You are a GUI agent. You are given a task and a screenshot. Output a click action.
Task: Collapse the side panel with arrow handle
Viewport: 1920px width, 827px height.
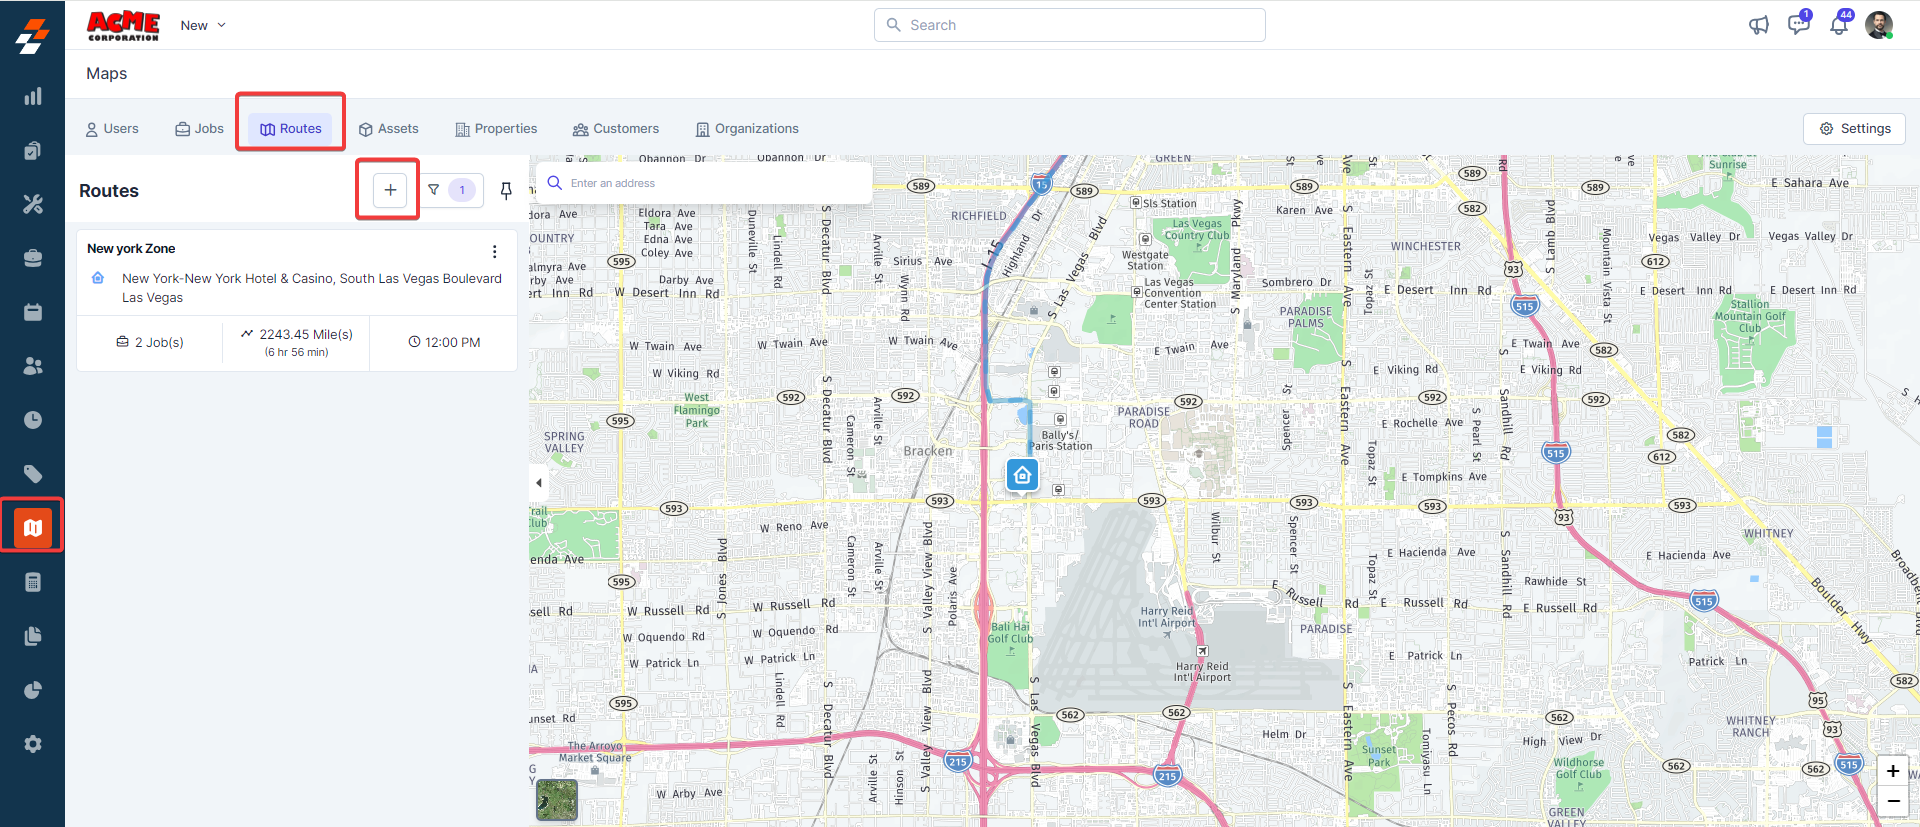539,483
